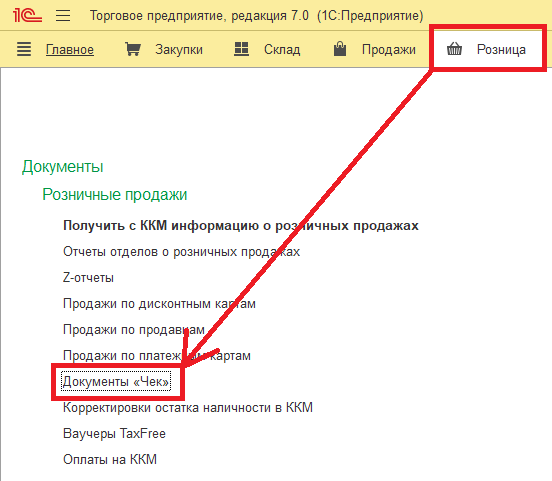
Task: Open Документы «Чек»
Action: pyautogui.click(x=116, y=381)
